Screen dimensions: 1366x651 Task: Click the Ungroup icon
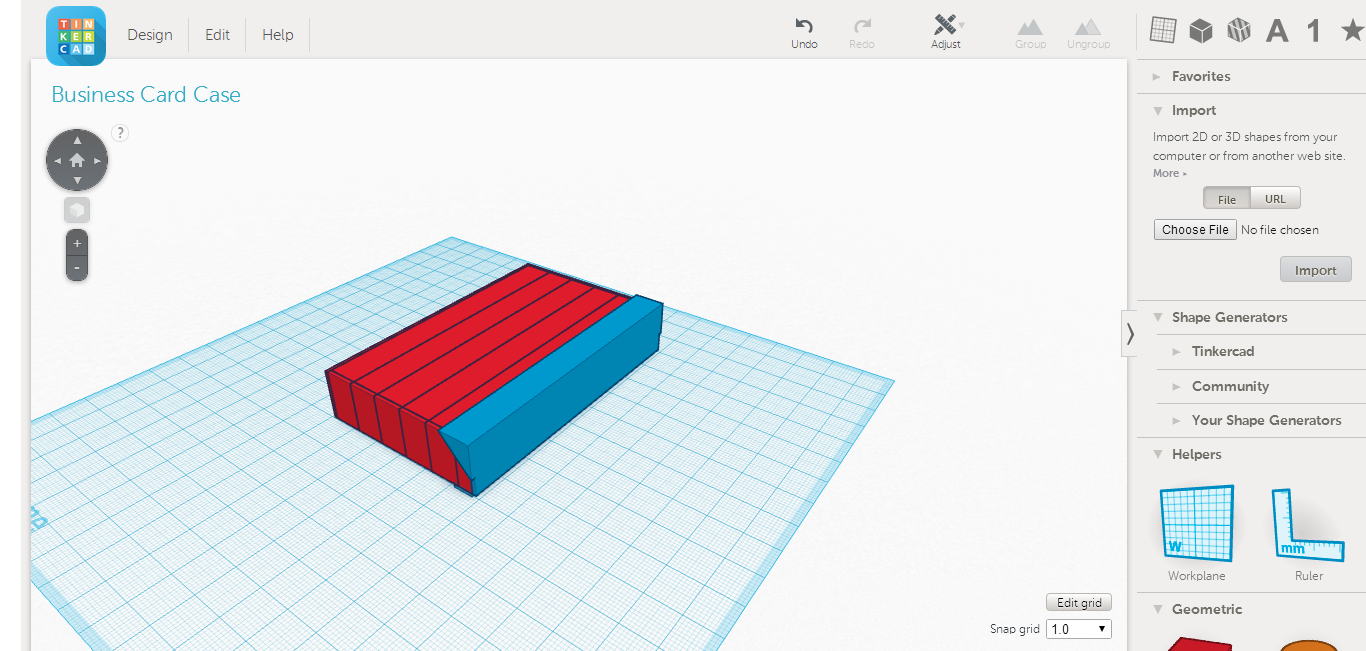click(1088, 33)
